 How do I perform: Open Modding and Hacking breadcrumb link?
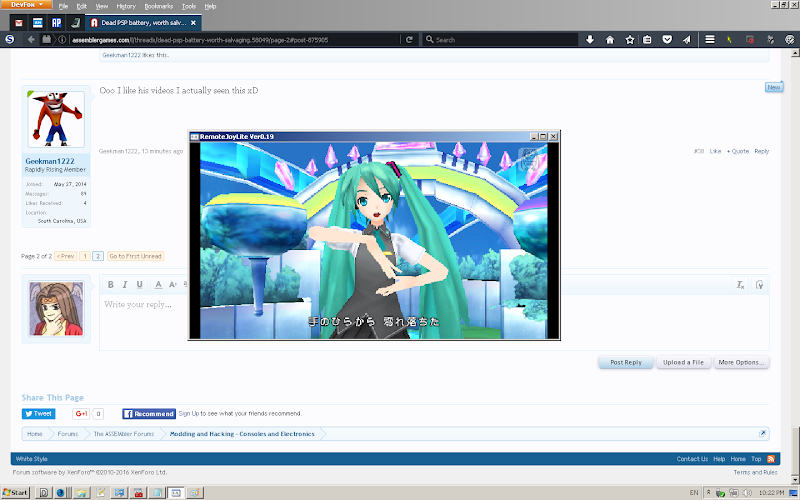(x=242, y=434)
